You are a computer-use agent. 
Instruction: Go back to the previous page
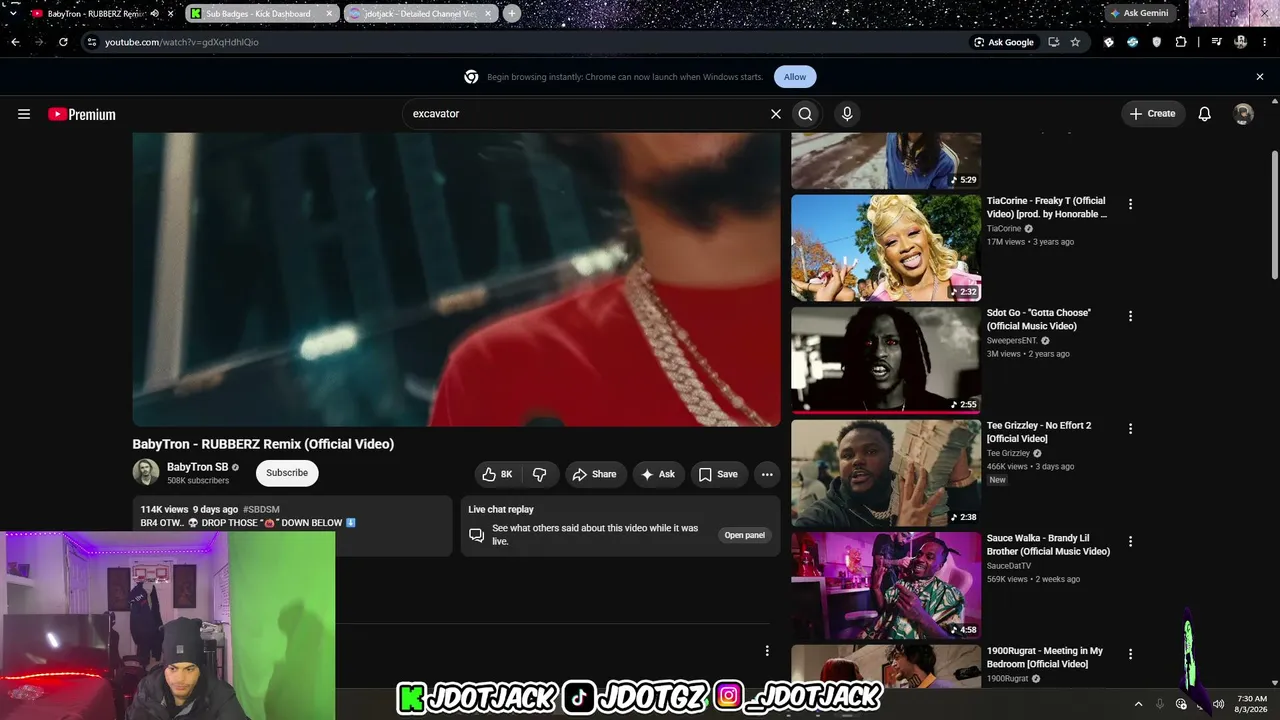tap(15, 42)
